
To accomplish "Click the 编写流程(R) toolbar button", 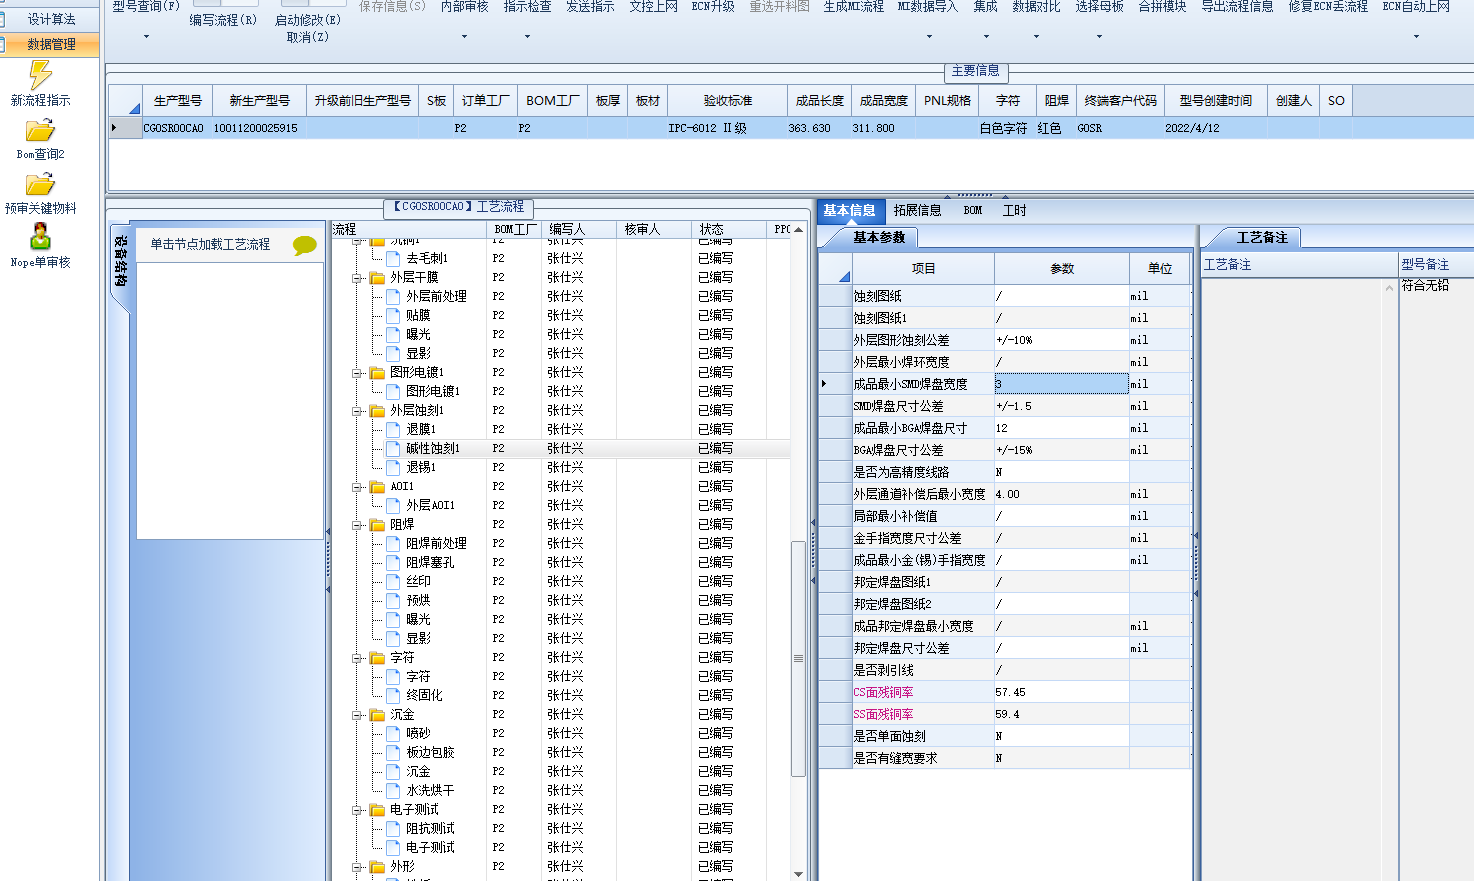I will coord(223,20).
